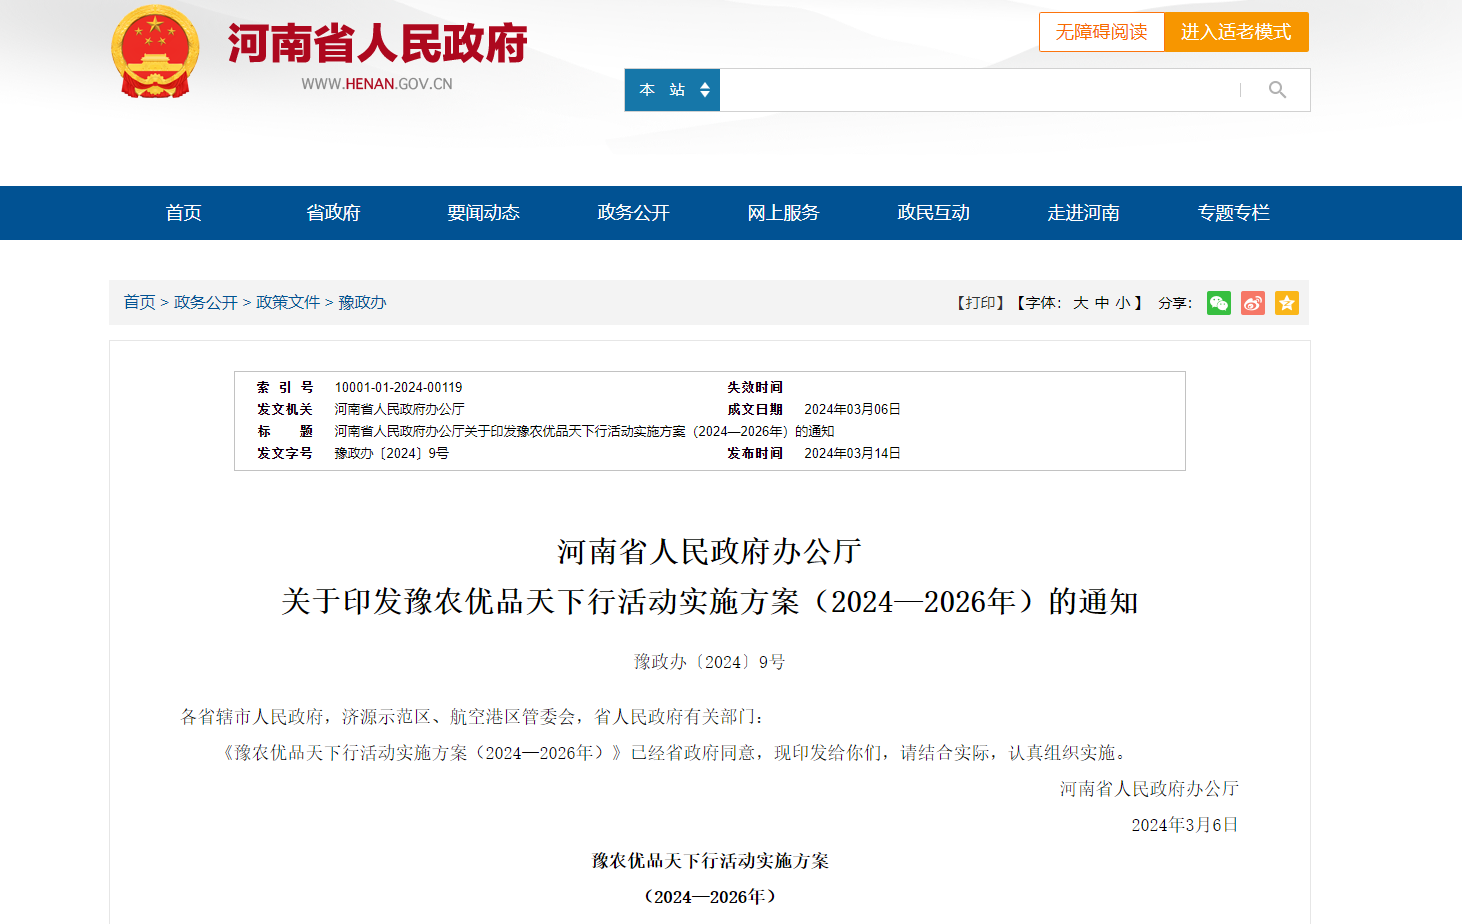Open the 政民互动 section
Image resolution: width=1462 pixels, height=924 pixels.
[933, 212]
